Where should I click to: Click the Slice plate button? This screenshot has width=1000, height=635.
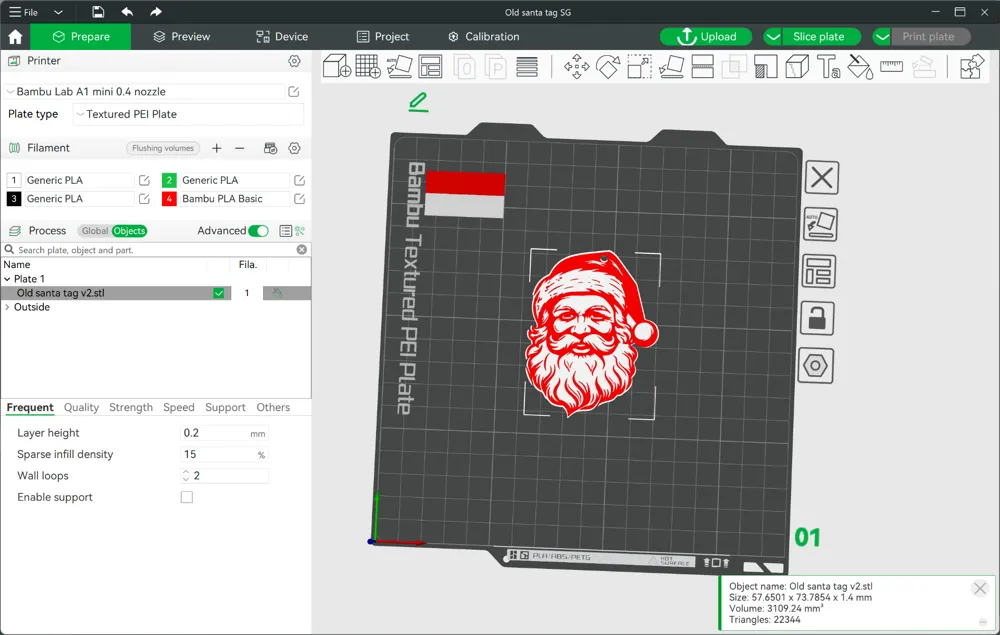tap(819, 37)
